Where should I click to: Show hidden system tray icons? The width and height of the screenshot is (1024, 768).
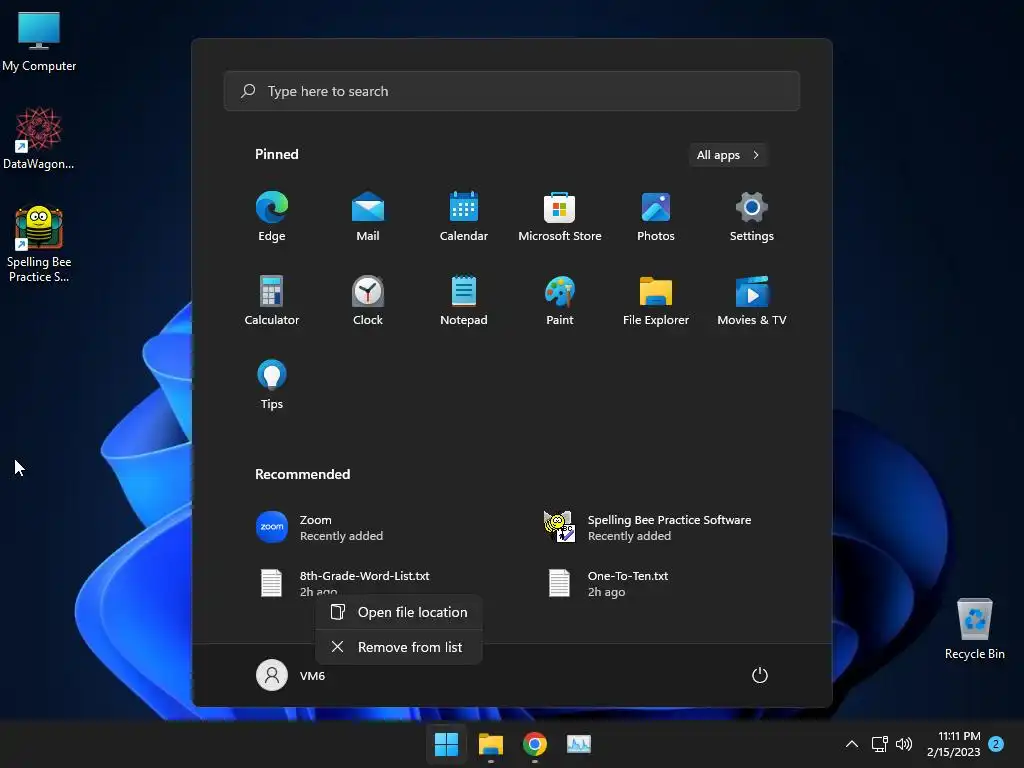click(852, 744)
